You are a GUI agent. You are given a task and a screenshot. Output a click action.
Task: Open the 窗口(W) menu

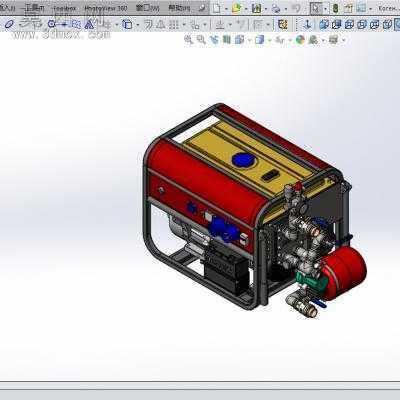[x=147, y=8]
